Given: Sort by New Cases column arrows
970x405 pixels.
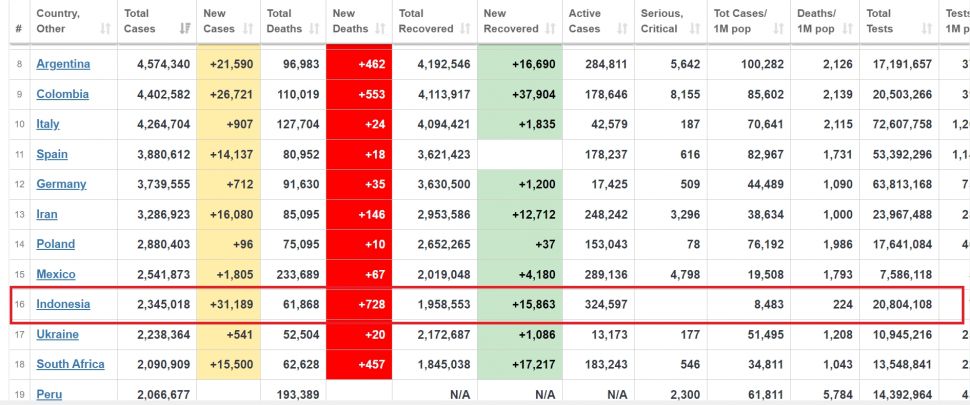Looking at the screenshot, I should tap(249, 28).
